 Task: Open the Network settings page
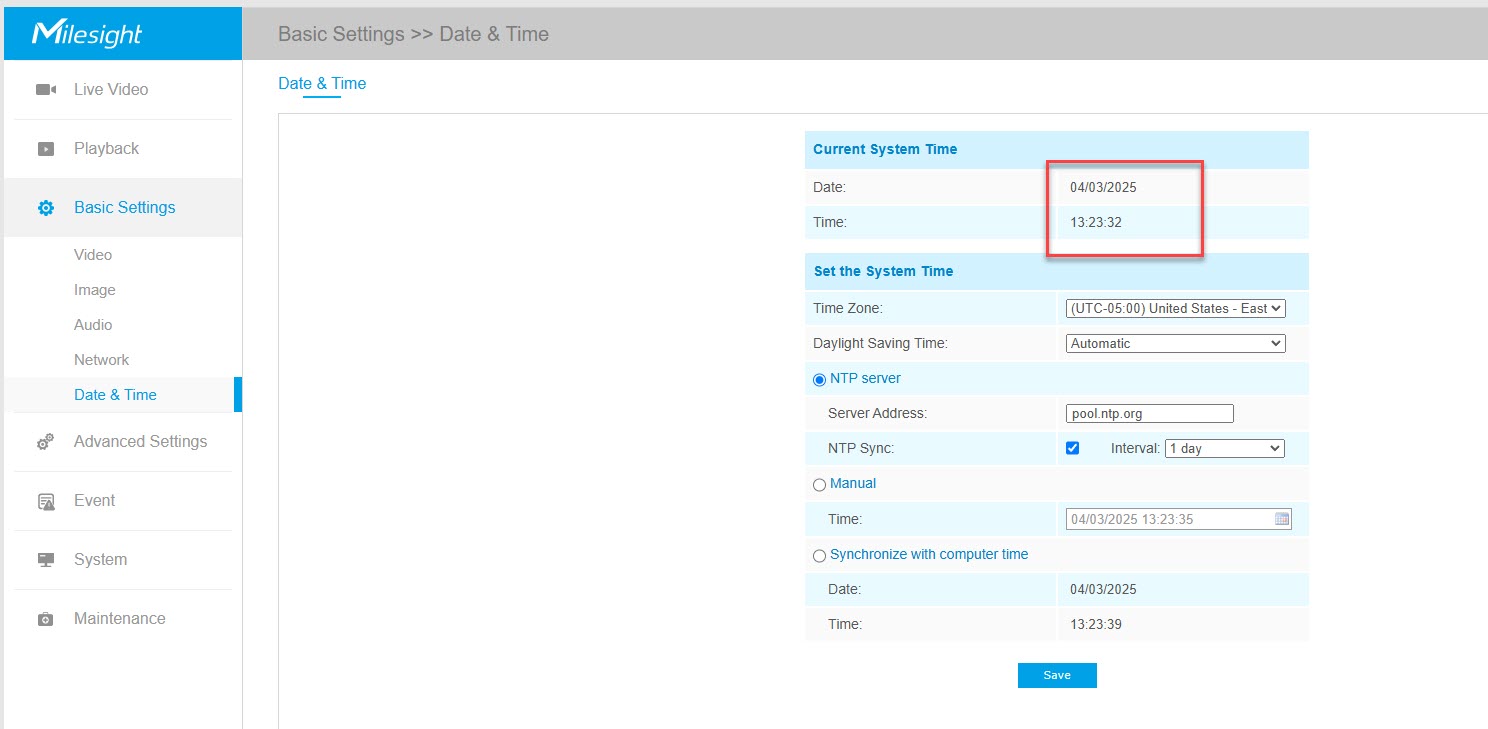101,359
